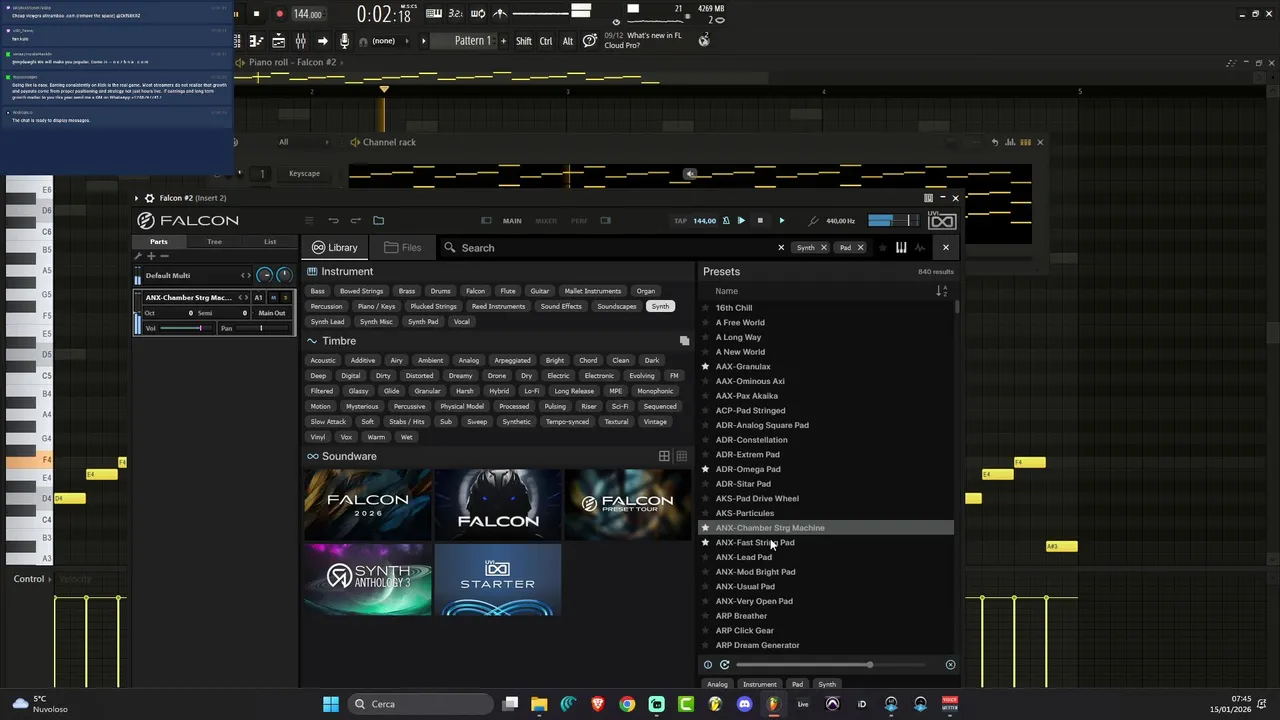Click the FL Studio microphone icon

(344, 41)
